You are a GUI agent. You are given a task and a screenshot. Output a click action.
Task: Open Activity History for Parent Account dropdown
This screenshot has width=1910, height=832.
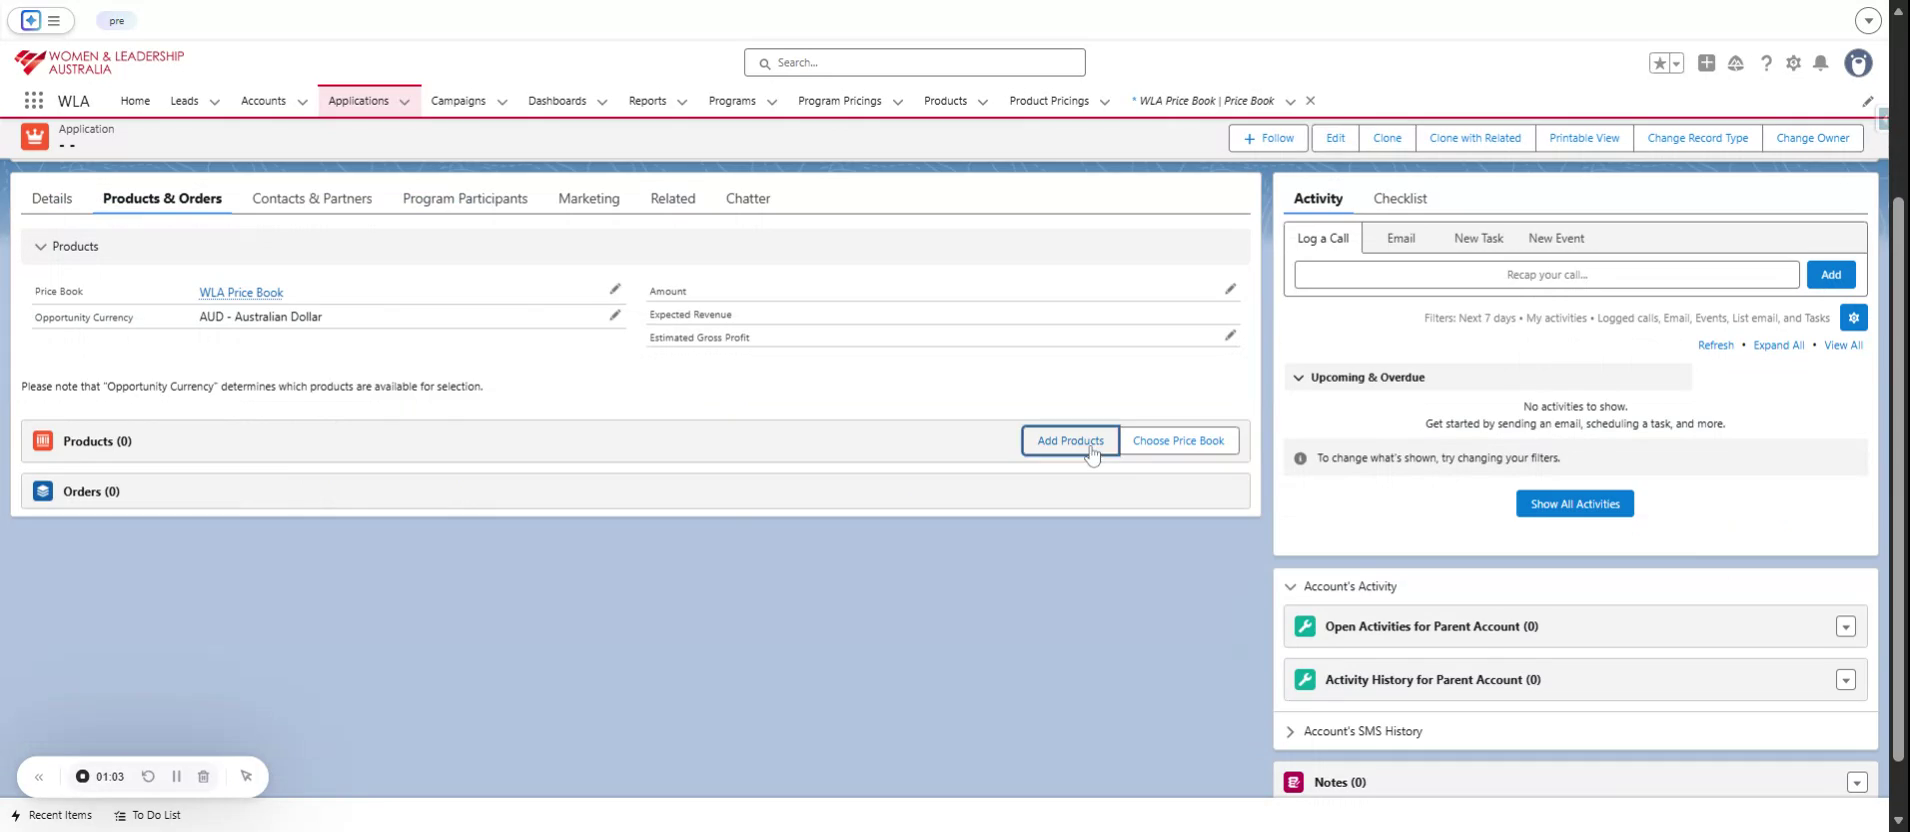pos(1846,680)
